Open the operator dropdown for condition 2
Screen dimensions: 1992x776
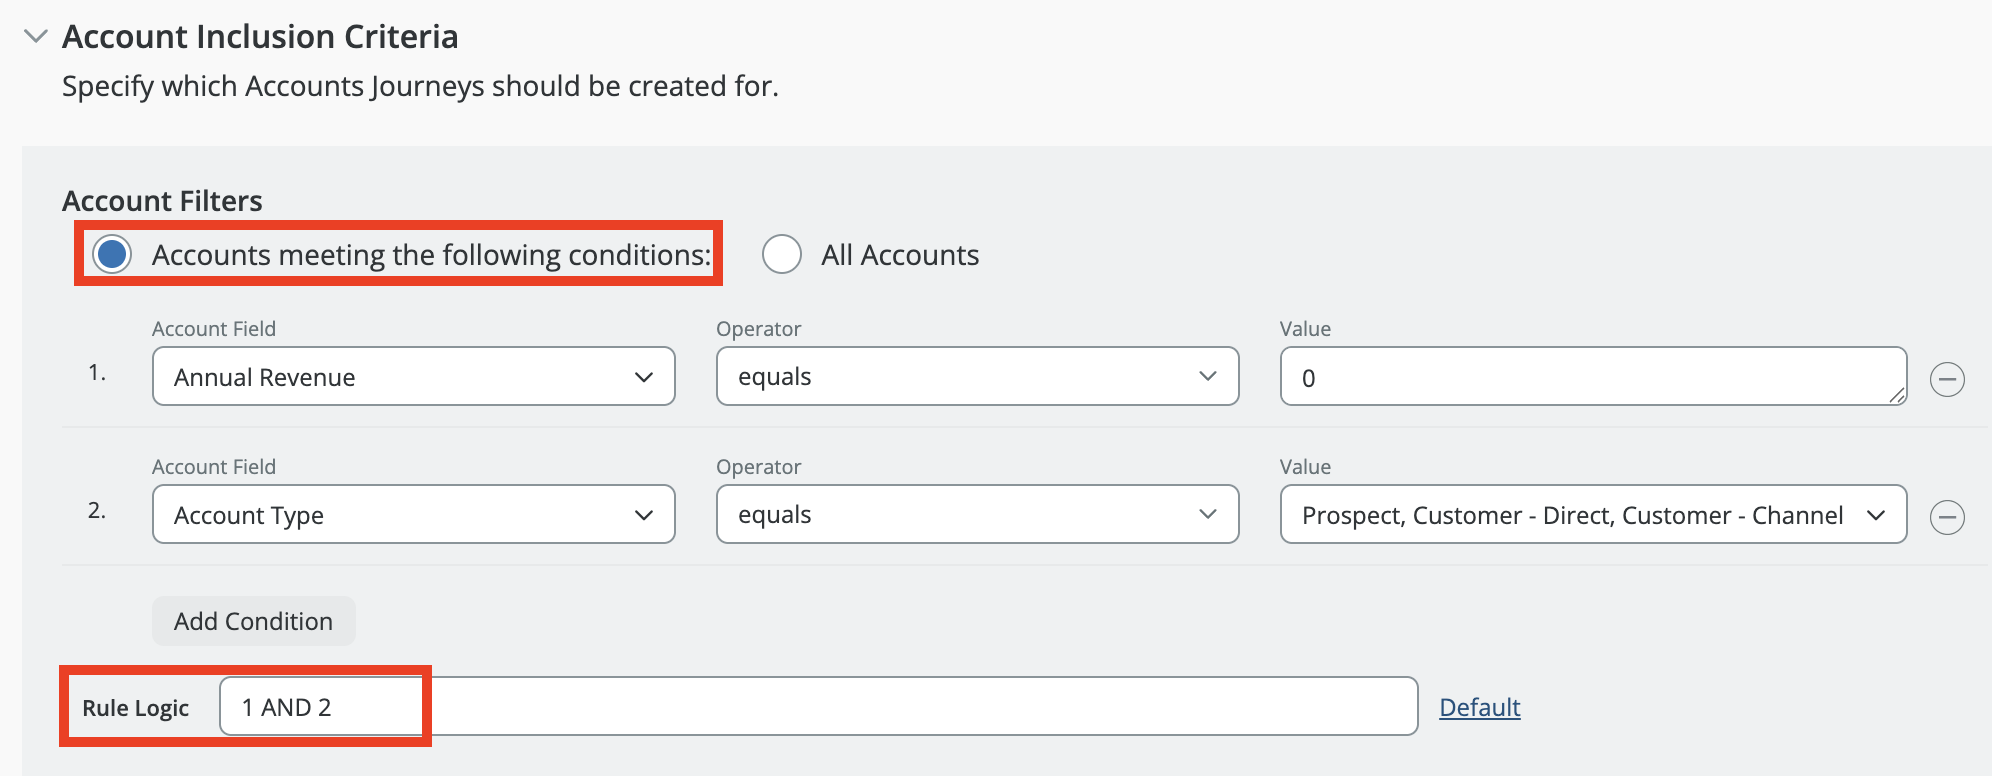tap(977, 515)
